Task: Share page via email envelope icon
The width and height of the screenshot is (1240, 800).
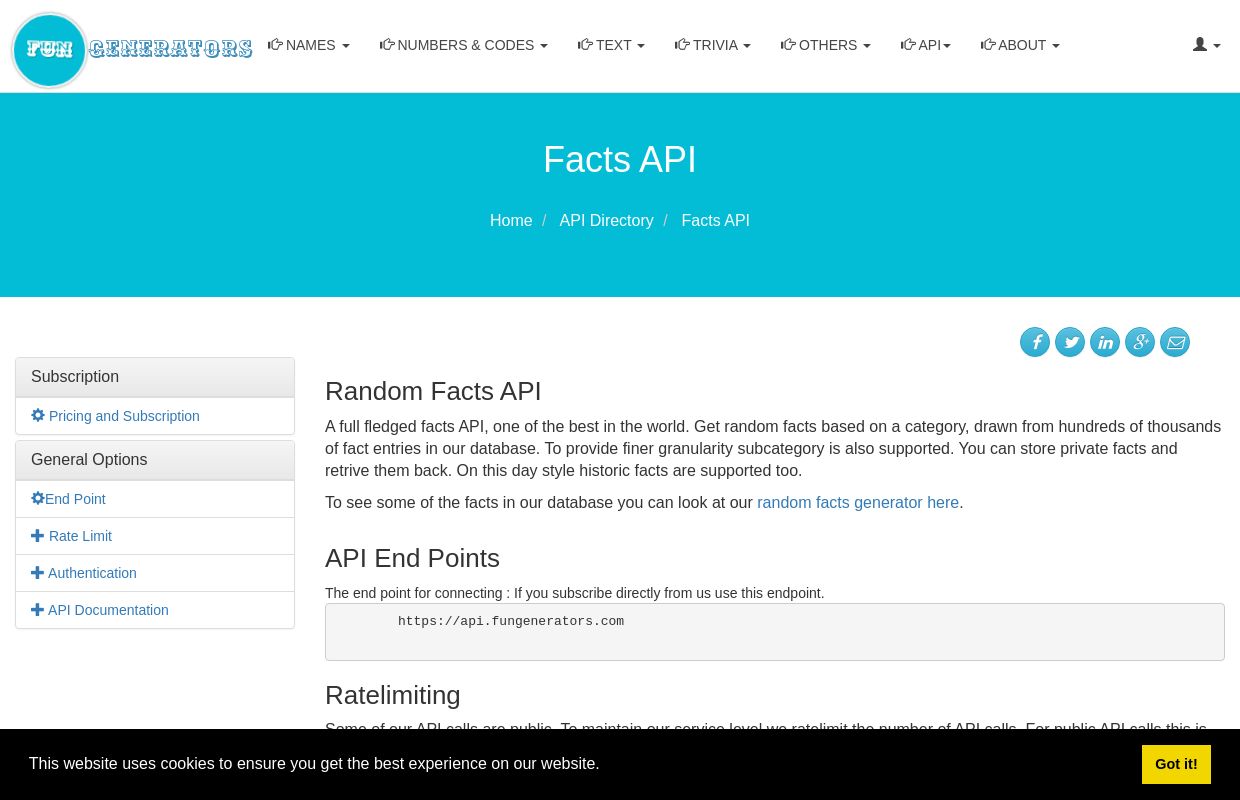Action: point(1175,342)
